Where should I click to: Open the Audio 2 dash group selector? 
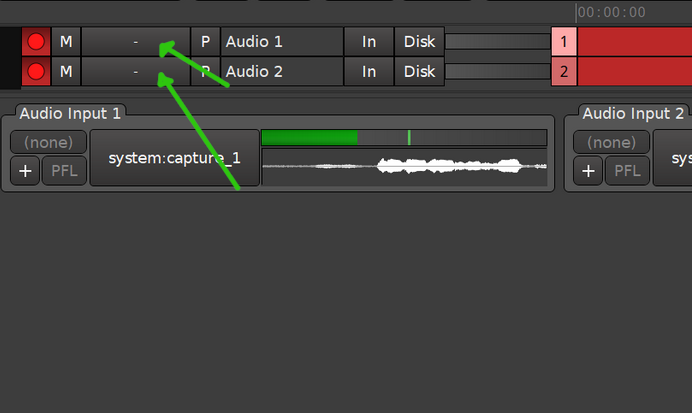tap(135, 72)
